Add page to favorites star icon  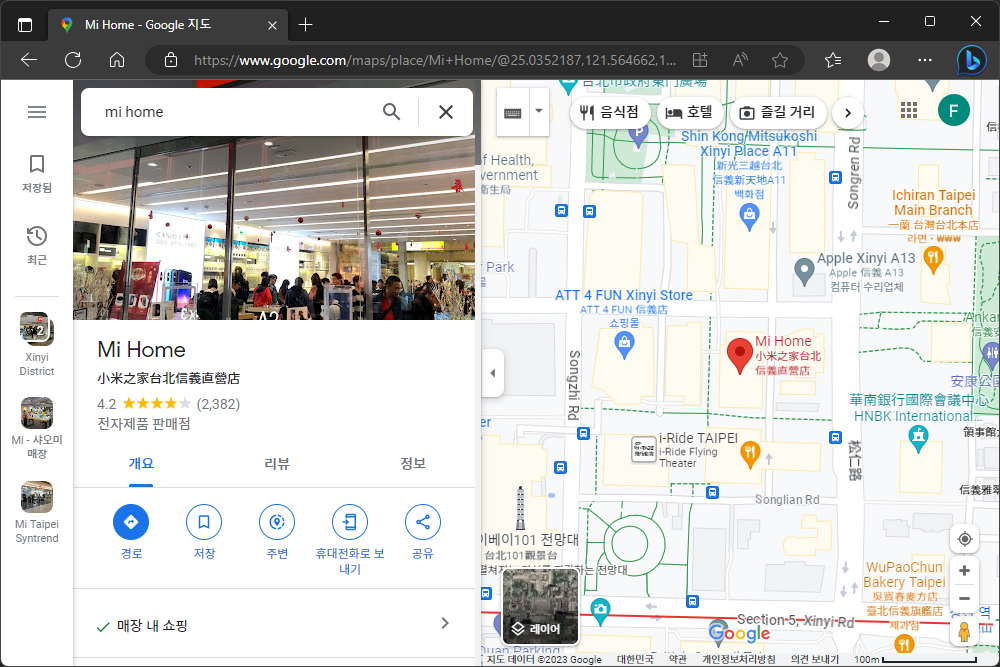779,60
